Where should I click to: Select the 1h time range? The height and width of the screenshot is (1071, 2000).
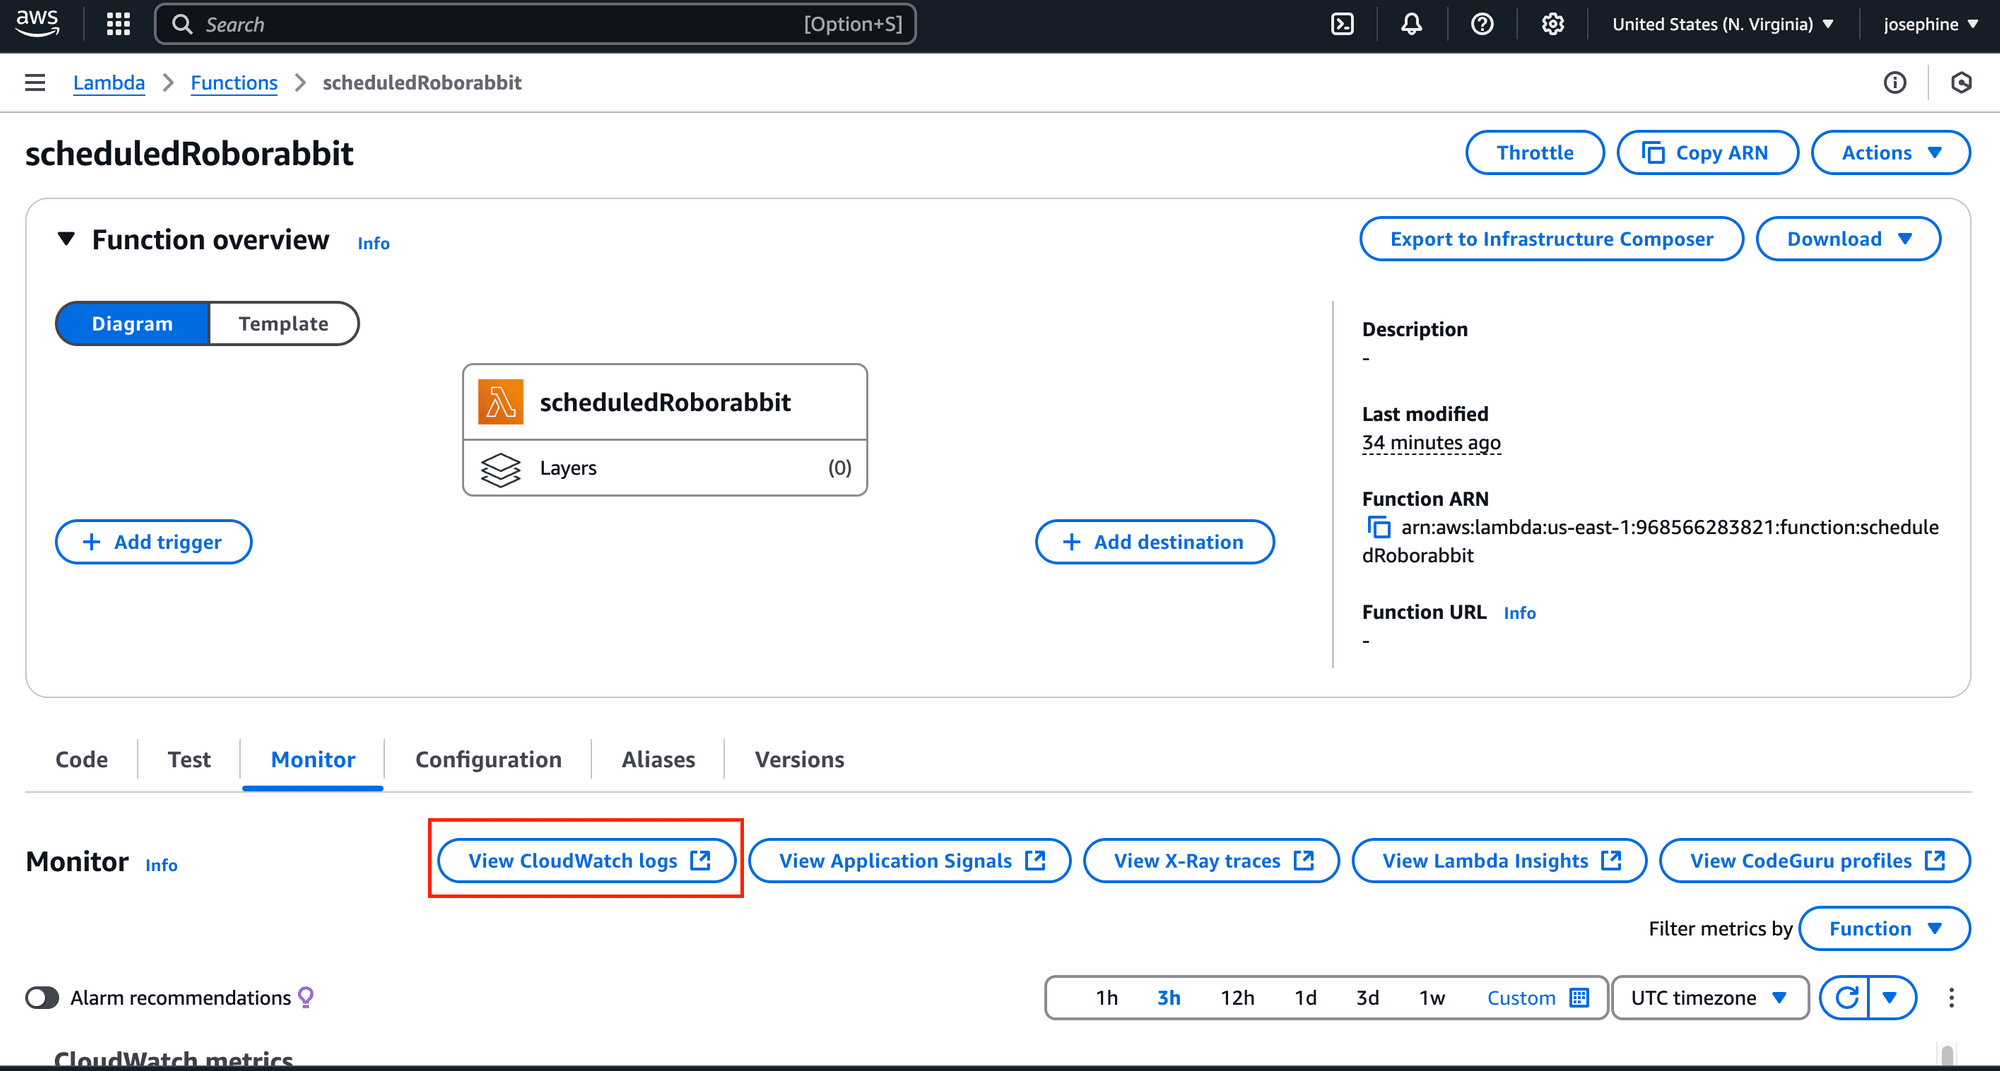tap(1106, 997)
